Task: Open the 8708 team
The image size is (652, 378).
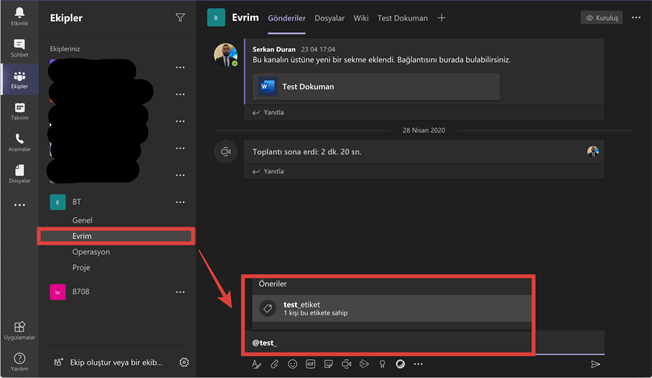Action: point(81,292)
